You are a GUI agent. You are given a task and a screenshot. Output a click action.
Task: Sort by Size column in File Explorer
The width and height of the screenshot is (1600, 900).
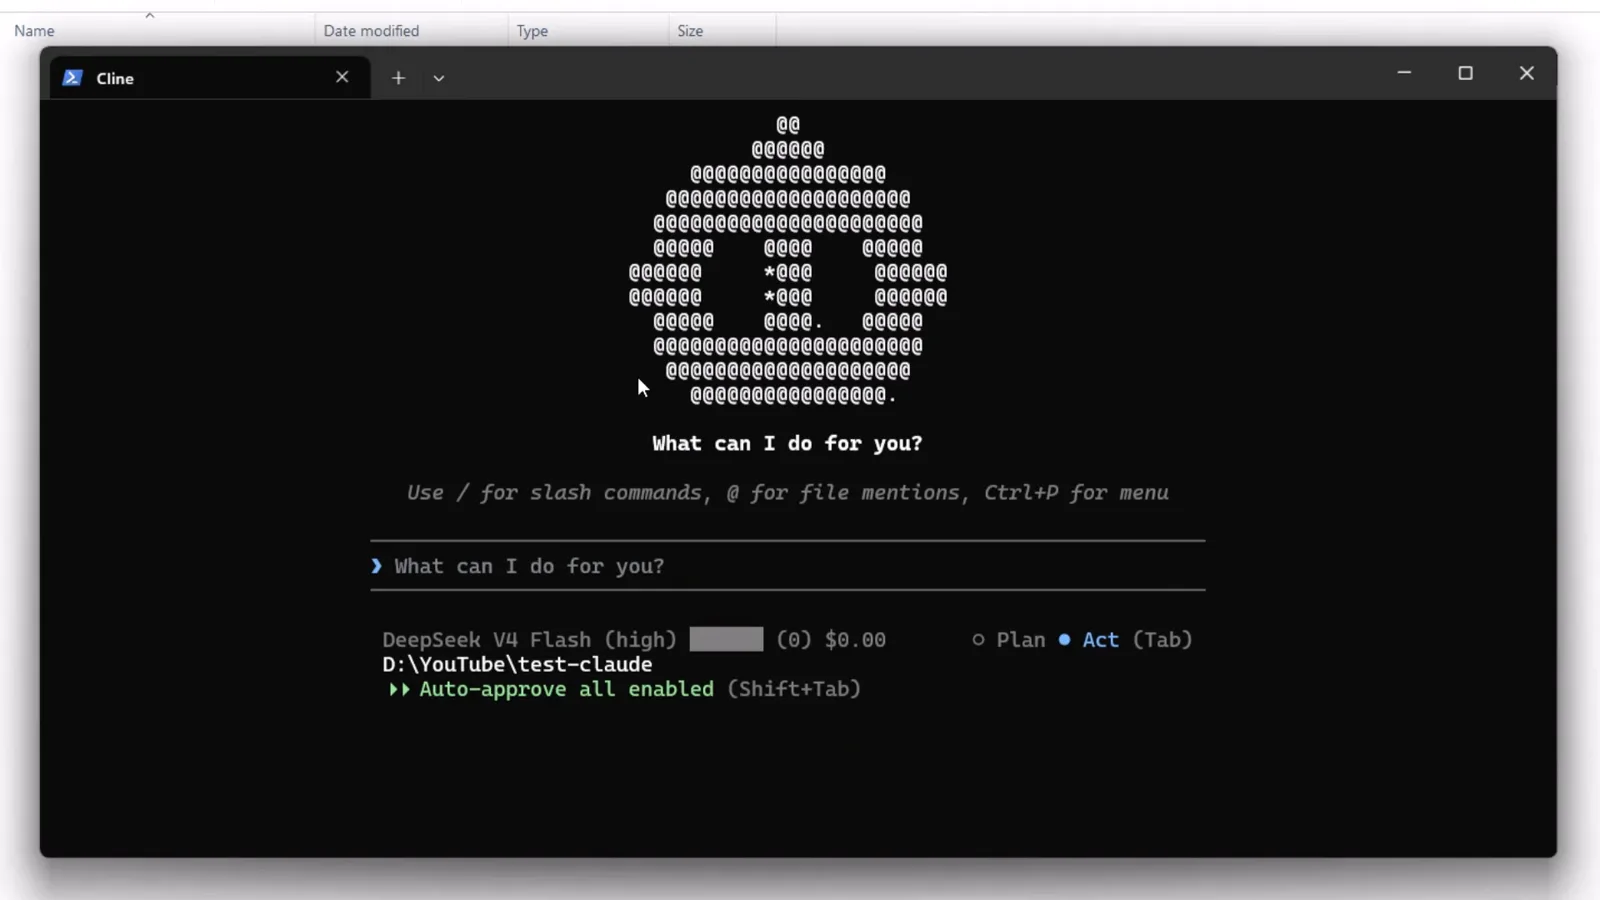tap(722, 31)
